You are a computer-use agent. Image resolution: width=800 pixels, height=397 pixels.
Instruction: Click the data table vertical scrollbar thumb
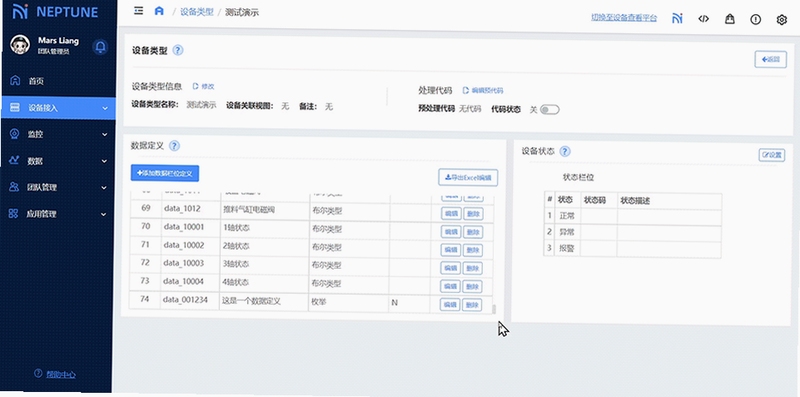(x=494, y=309)
